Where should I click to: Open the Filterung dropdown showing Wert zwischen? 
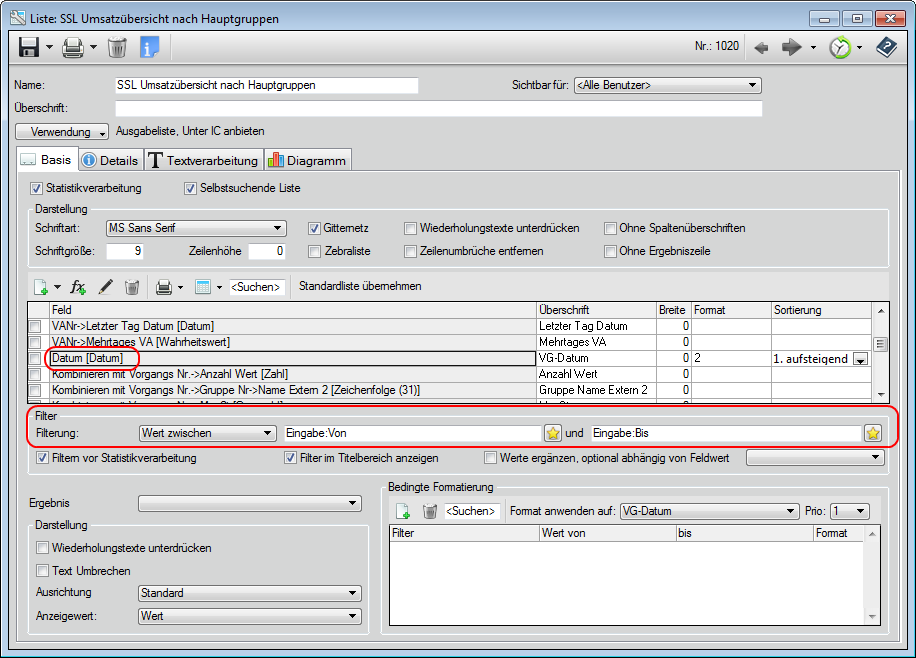coord(265,433)
